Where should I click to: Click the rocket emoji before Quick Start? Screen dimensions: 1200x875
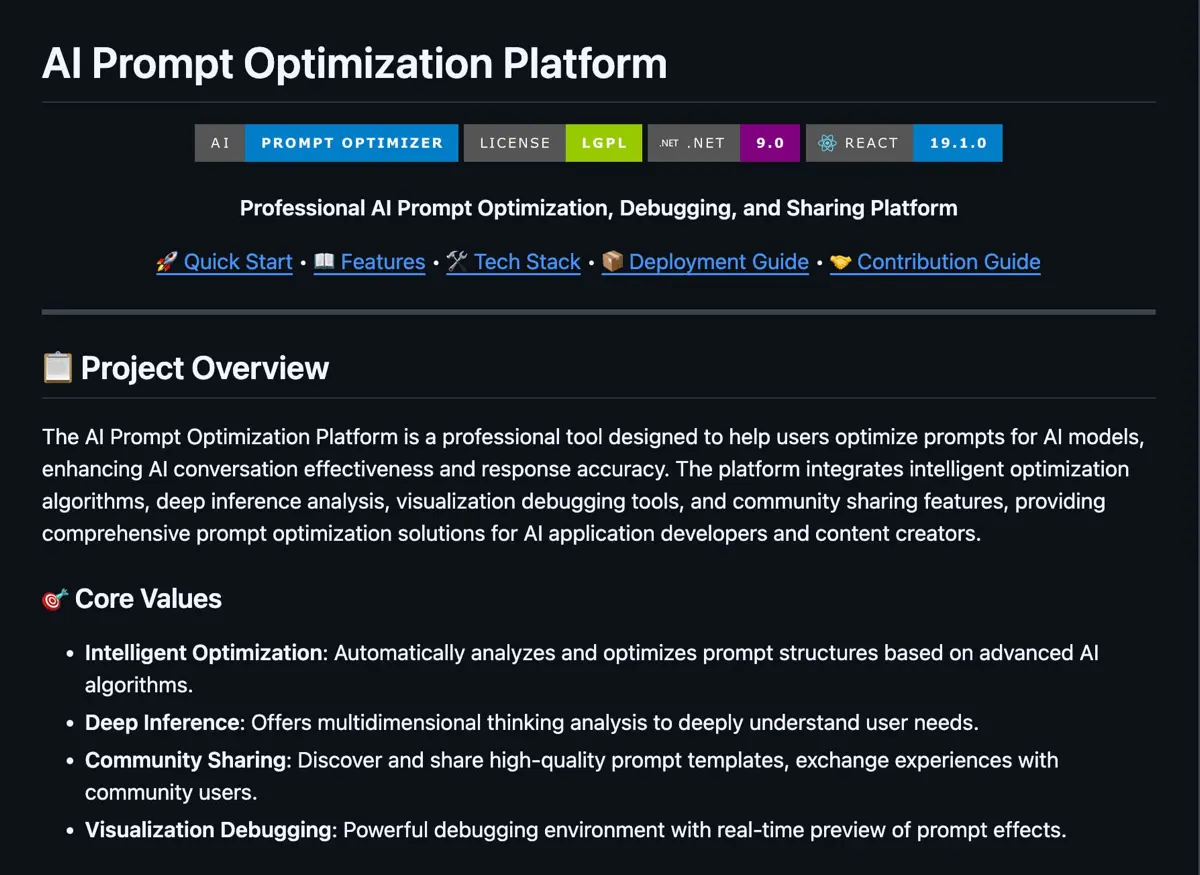[x=166, y=262]
